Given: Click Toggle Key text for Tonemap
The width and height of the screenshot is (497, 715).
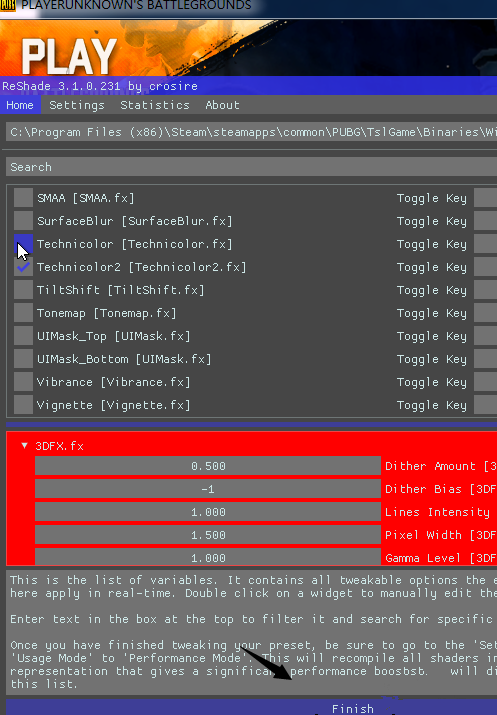Looking at the screenshot, I should tap(432, 313).
